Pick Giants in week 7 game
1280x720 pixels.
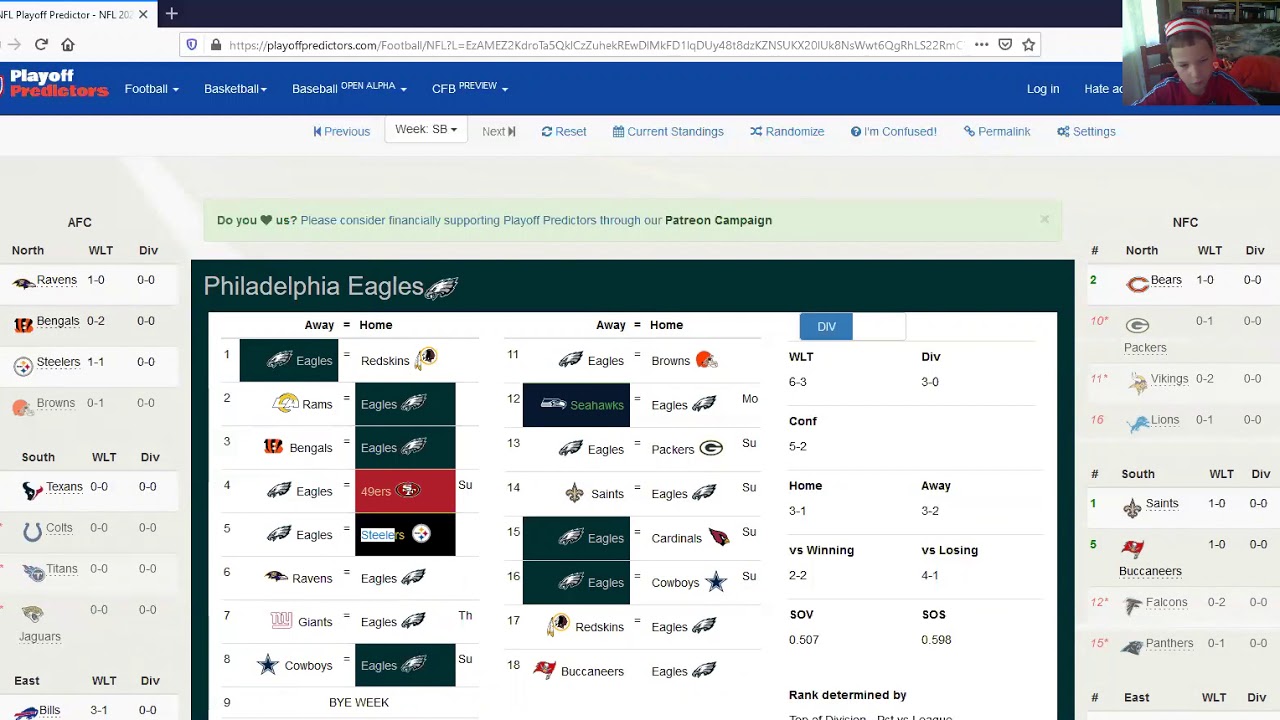[290, 621]
